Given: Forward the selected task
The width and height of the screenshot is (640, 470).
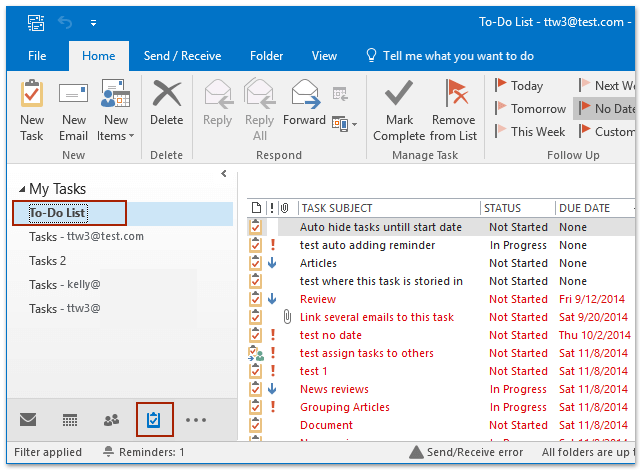Looking at the screenshot, I should 304,103.
